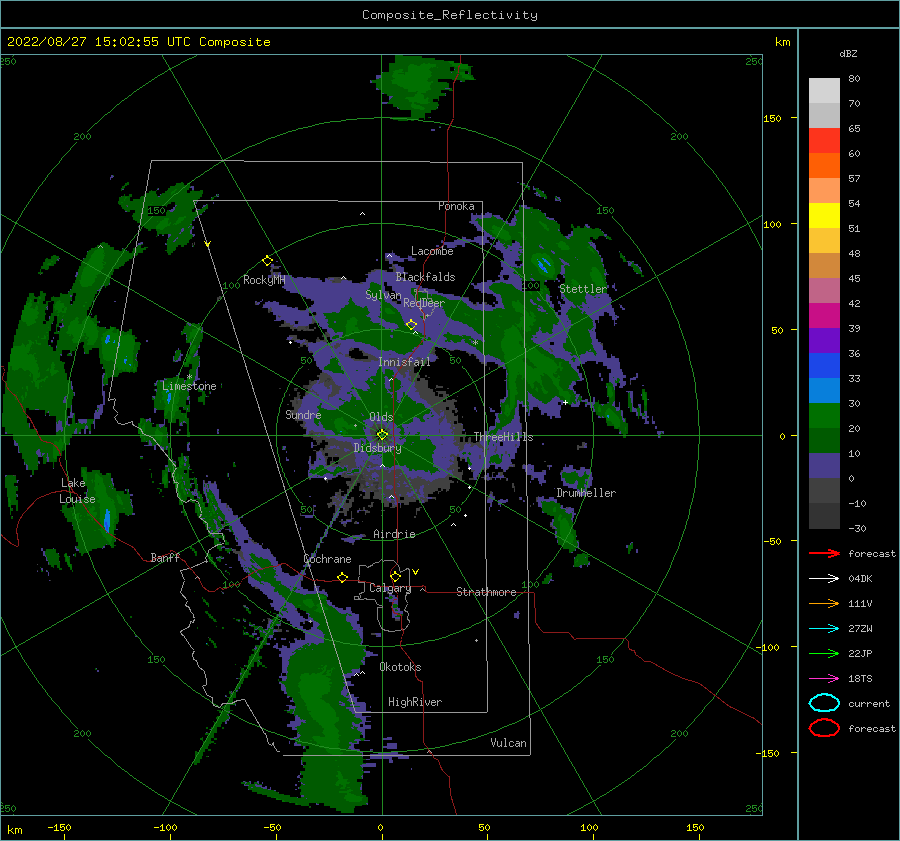
Task: Click the Didsbury city label
Action: pyautogui.click(x=377, y=448)
